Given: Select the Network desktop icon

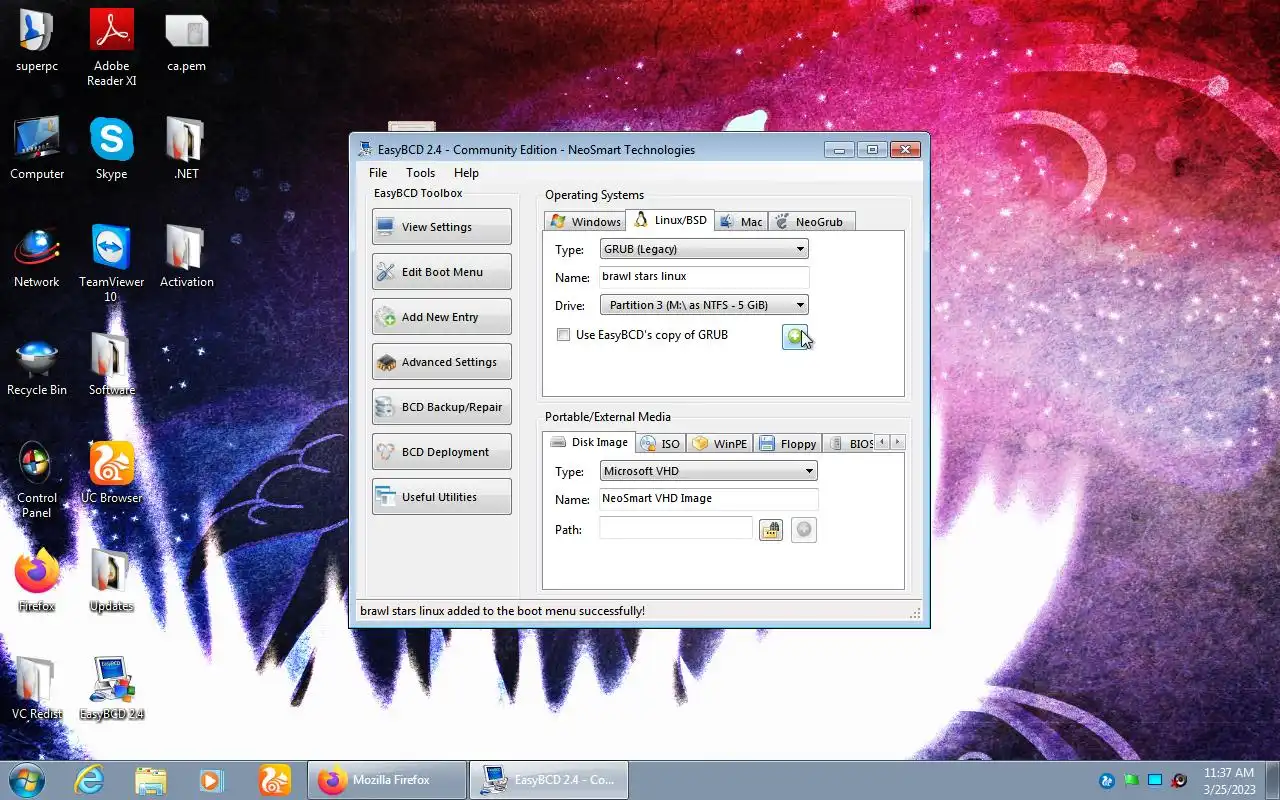Looking at the screenshot, I should point(37,257).
